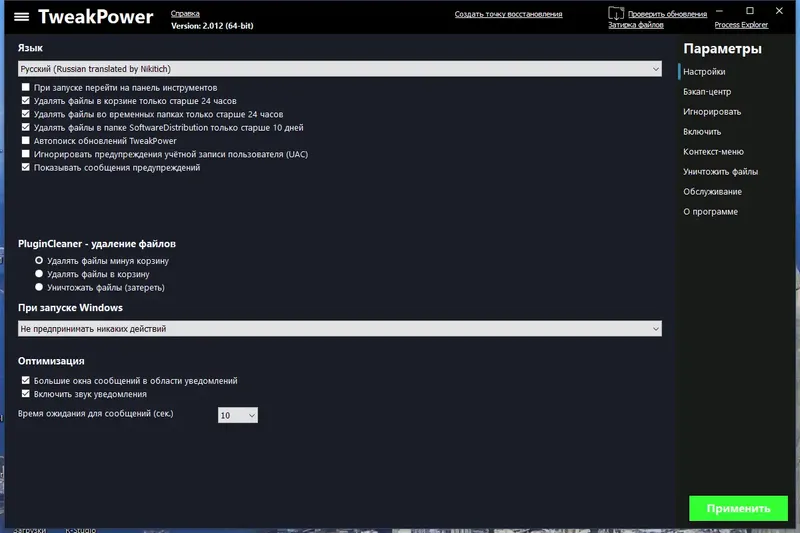
Task: Open О программе section
Action: 710,212
